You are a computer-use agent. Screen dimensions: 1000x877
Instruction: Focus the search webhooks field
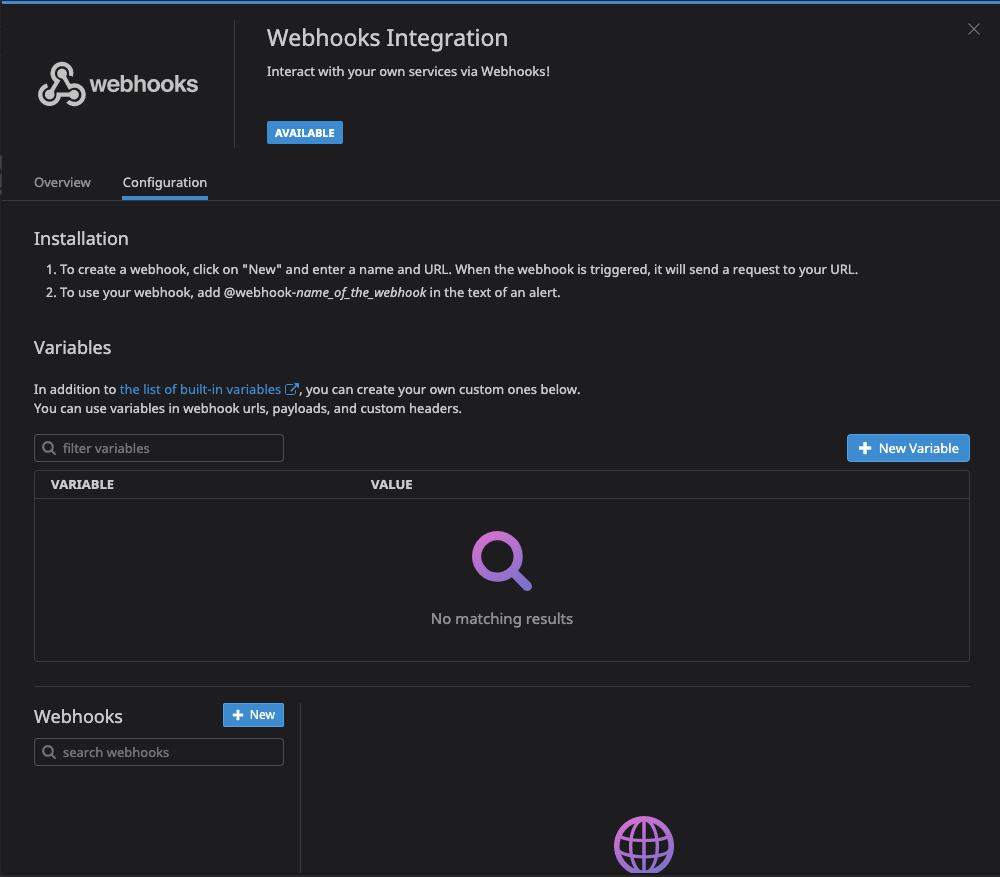tap(159, 752)
